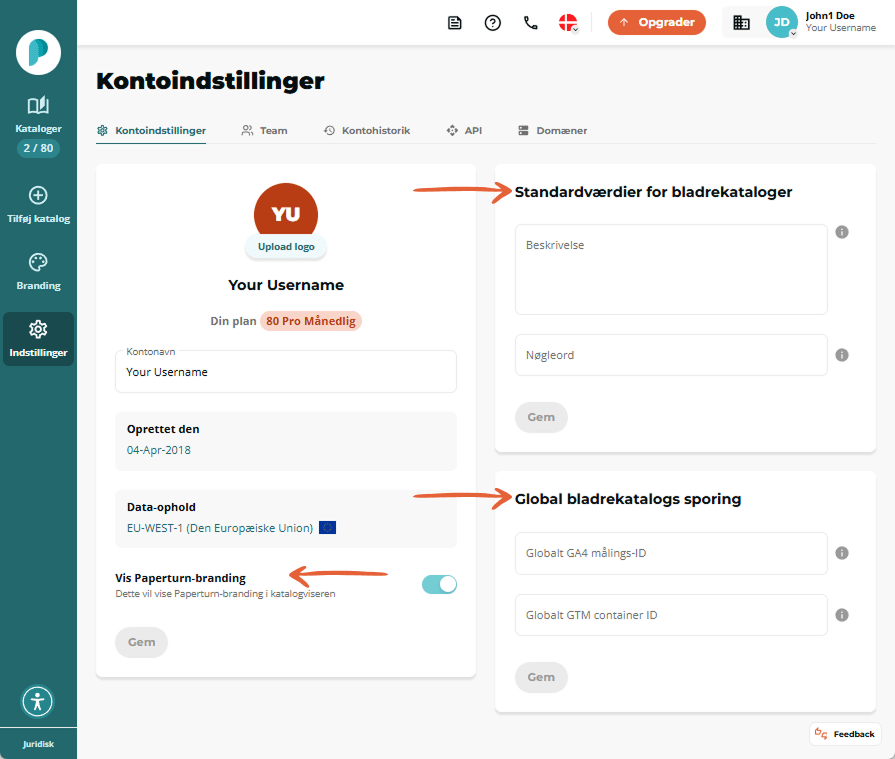The width and height of the screenshot is (895, 759).
Task: Click the Paperturn logo in sidebar
Action: pyautogui.click(x=38, y=53)
